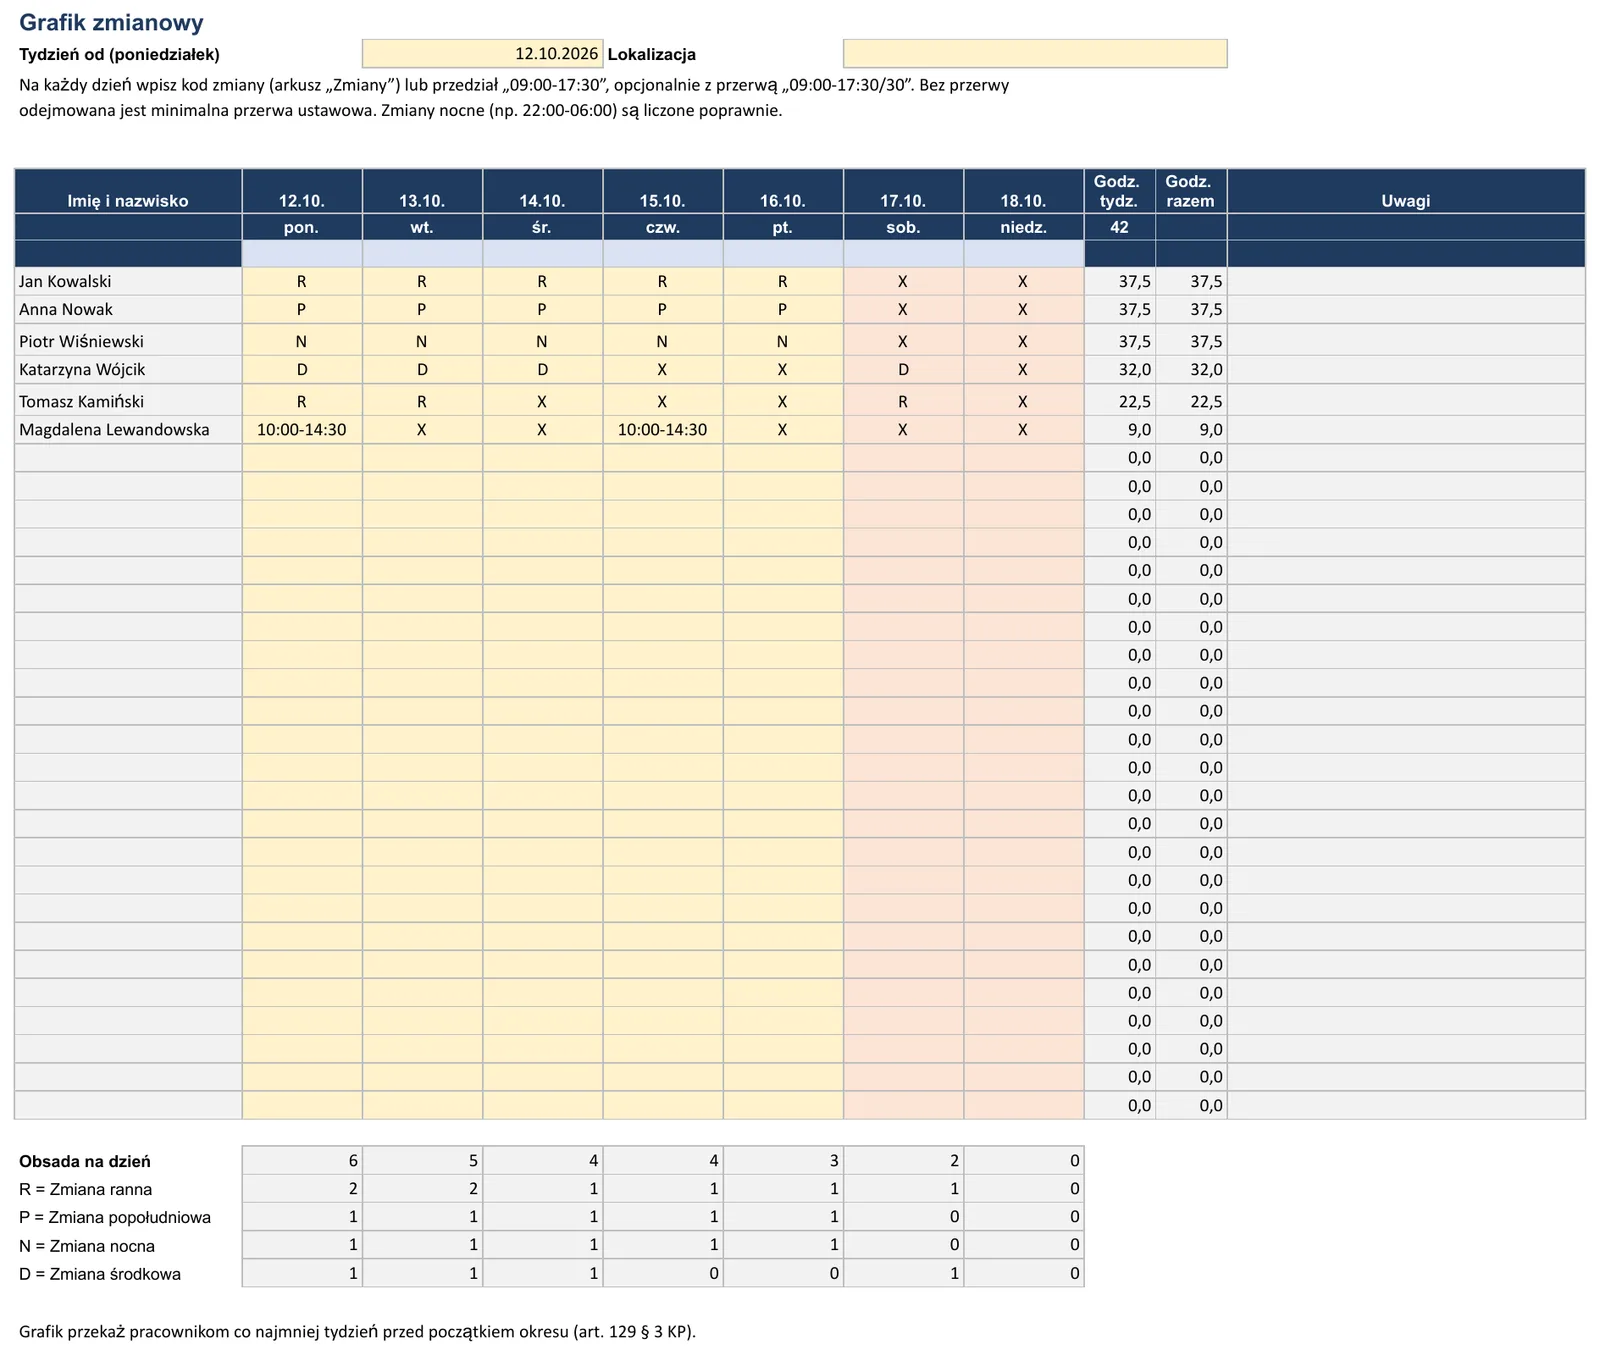Click the D = Zmiana środkowa legend label
The width and height of the screenshot is (1600, 1355).
point(100,1274)
